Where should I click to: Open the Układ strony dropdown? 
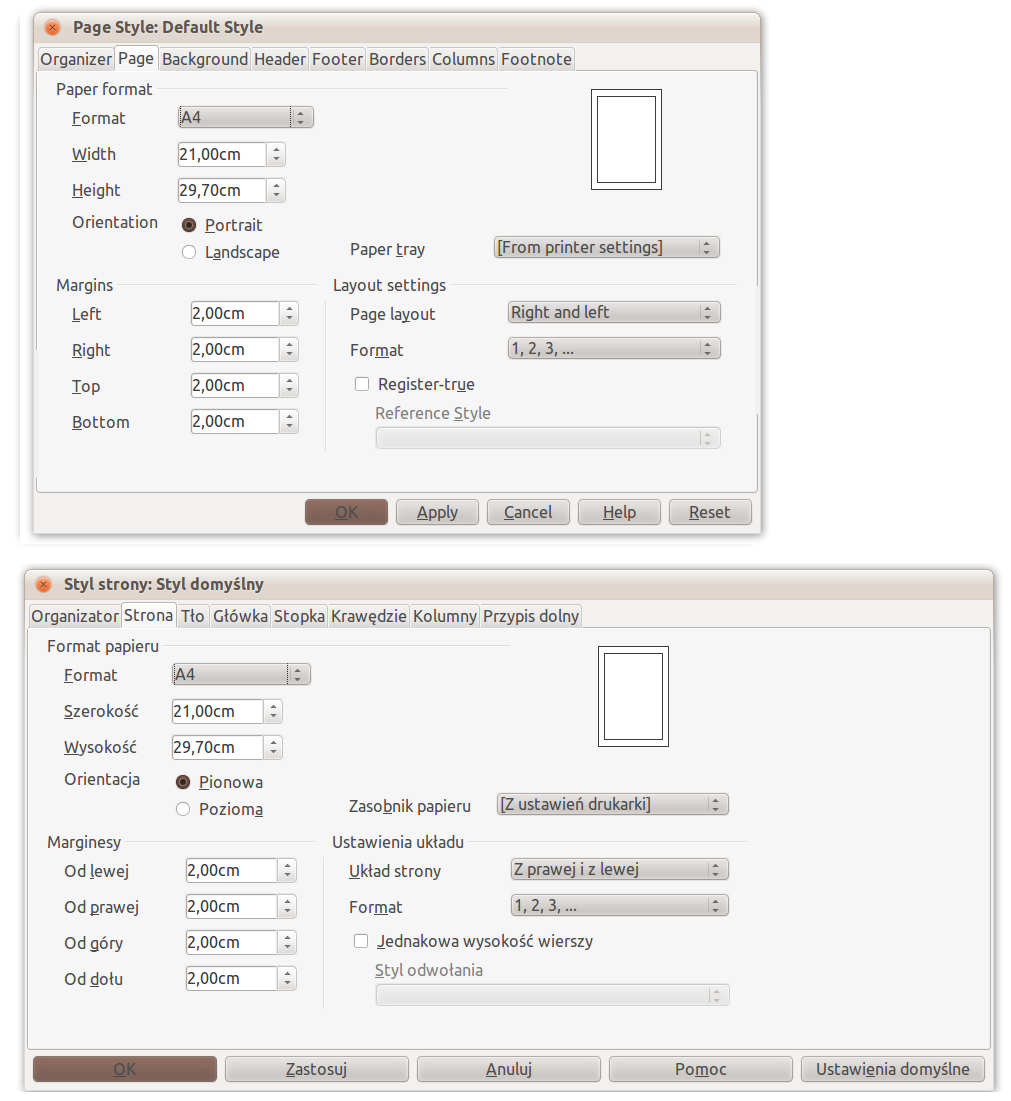[x=619, y=869]
